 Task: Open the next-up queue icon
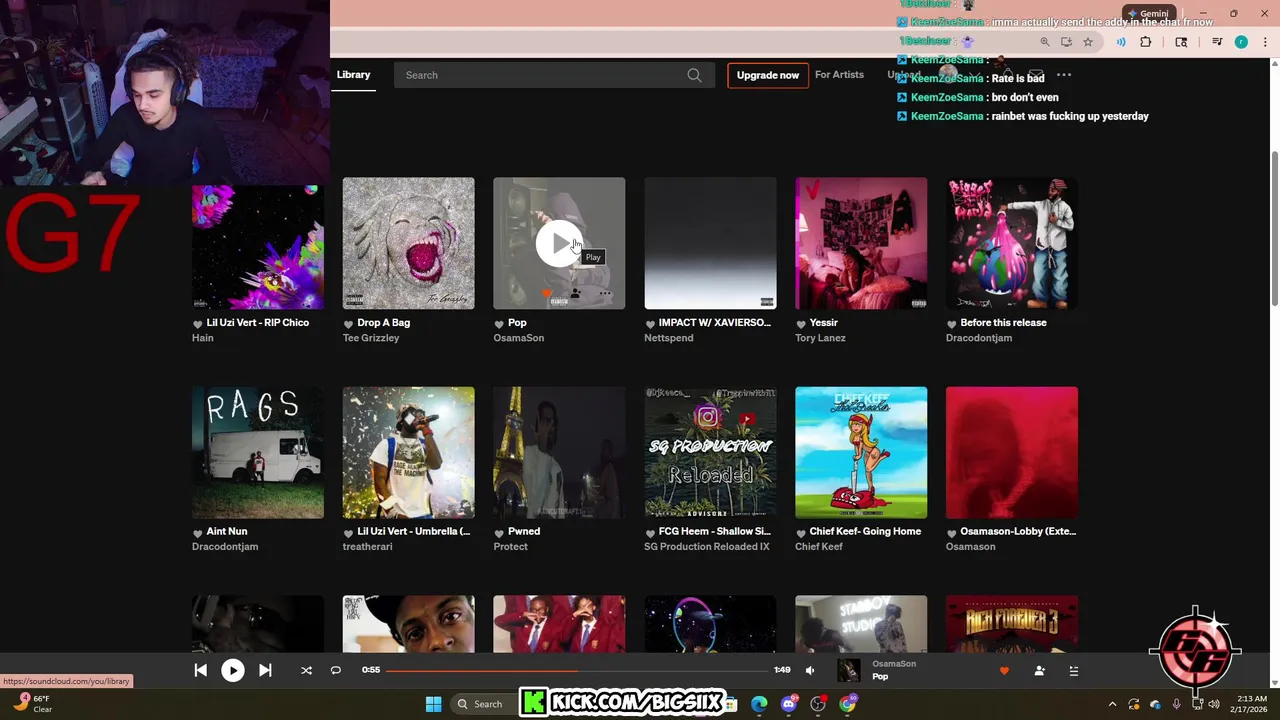pos(1074,671)
